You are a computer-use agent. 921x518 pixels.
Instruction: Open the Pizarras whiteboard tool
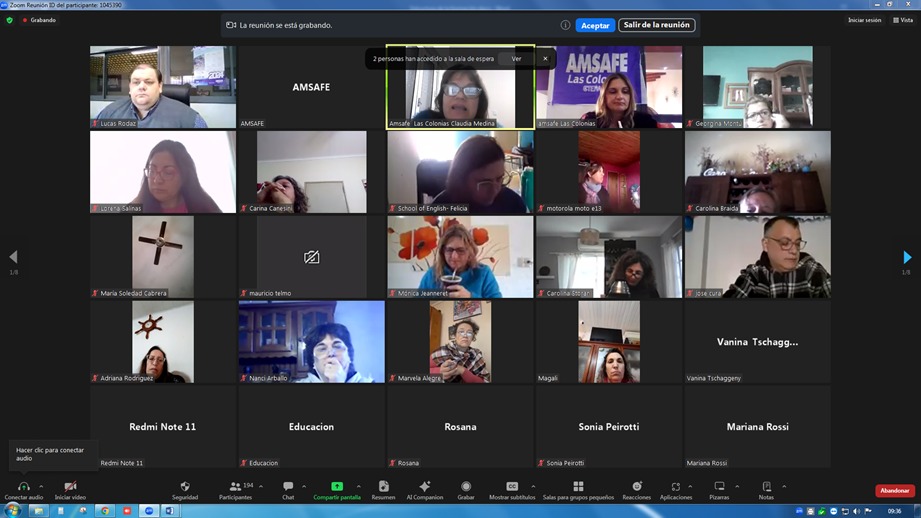719,488
